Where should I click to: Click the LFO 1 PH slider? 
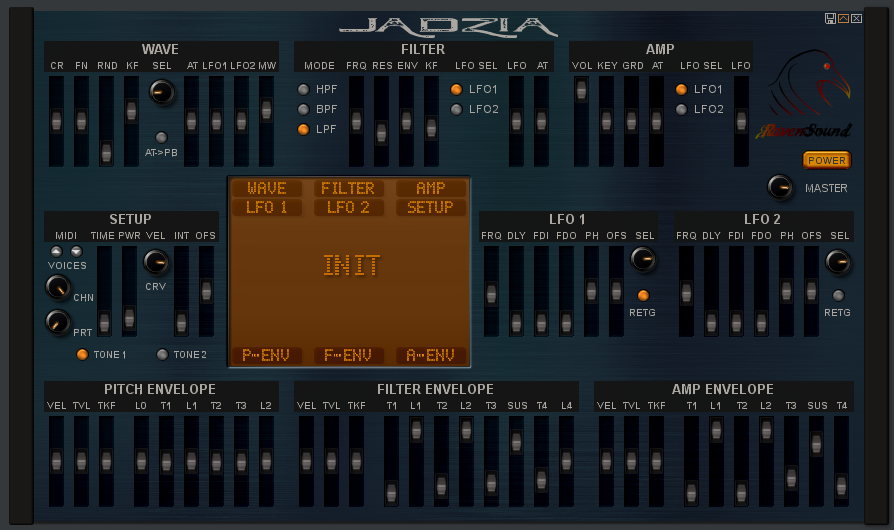click(591, 291)
